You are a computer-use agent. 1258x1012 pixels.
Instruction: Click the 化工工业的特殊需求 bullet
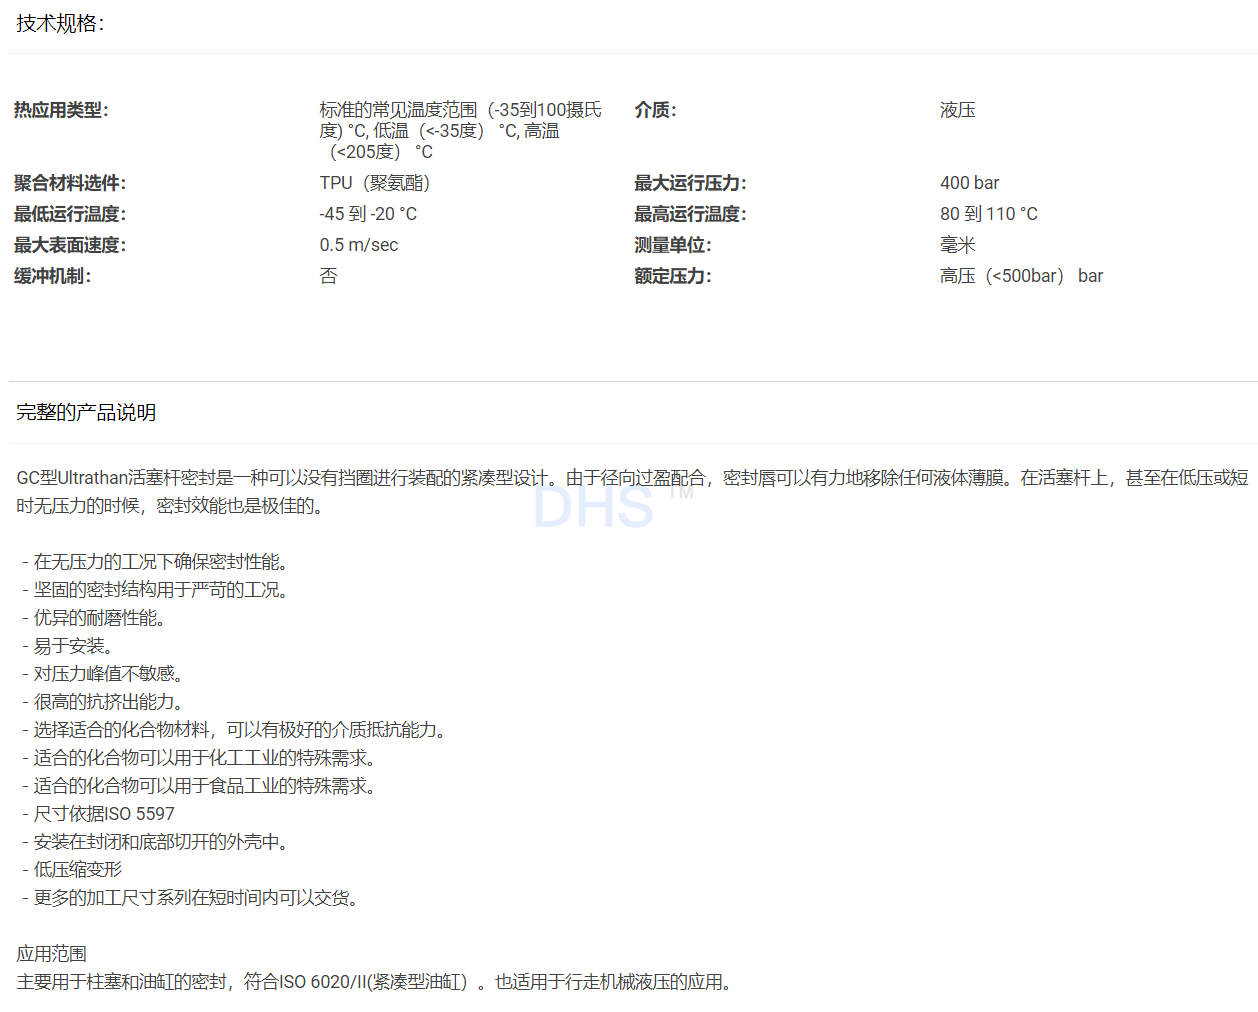[200, 758]
